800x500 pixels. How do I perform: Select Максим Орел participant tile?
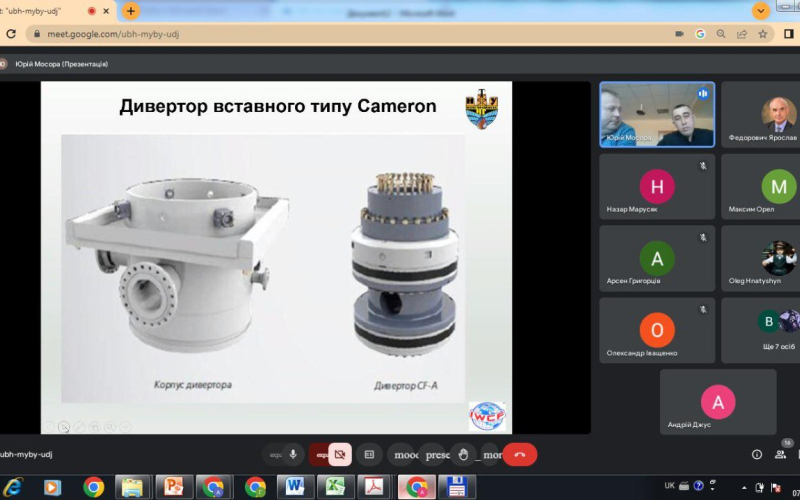pyautogui.click(x=761, y=187)
